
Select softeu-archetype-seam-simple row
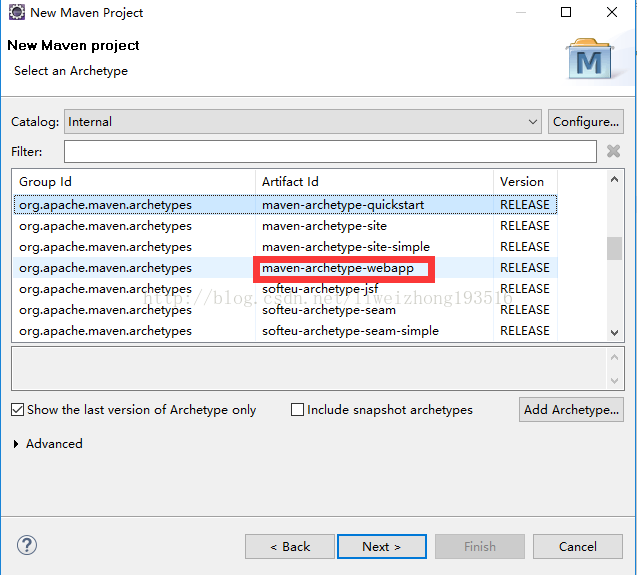pos(285,331)
